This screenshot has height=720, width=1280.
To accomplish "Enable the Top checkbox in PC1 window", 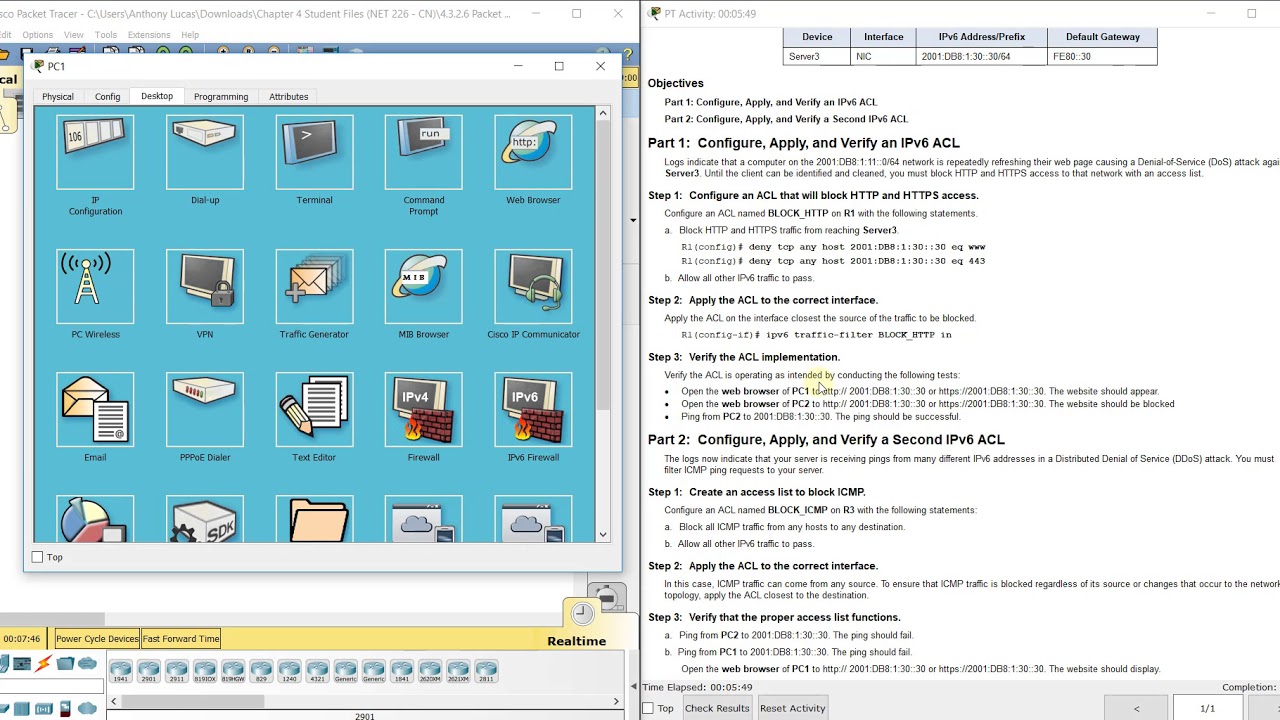I will (38, 557).
